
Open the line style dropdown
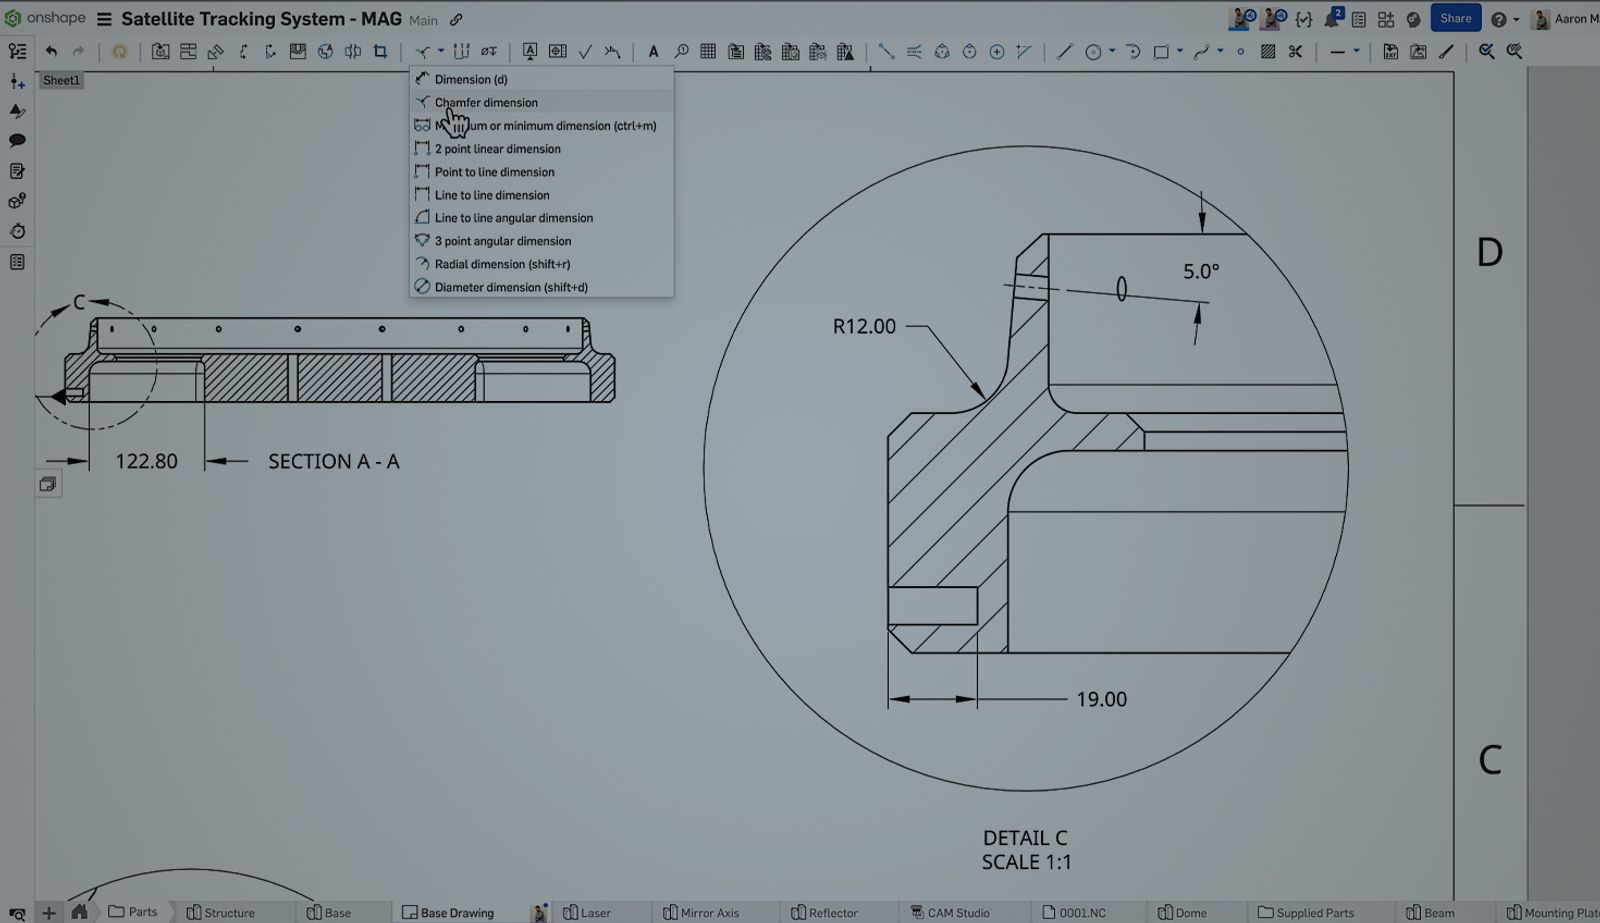point(1356,52)
